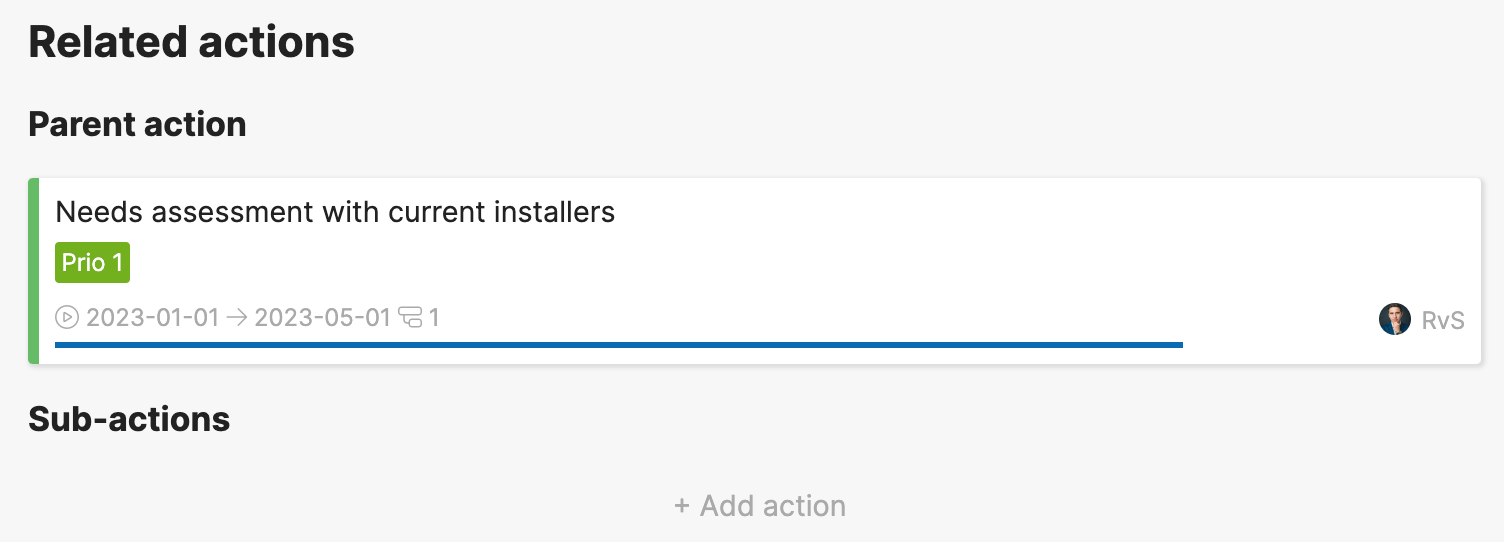Screen dimensions: 1504x542
Task: Click the Parent action section heading
Action: click(137, 124)
